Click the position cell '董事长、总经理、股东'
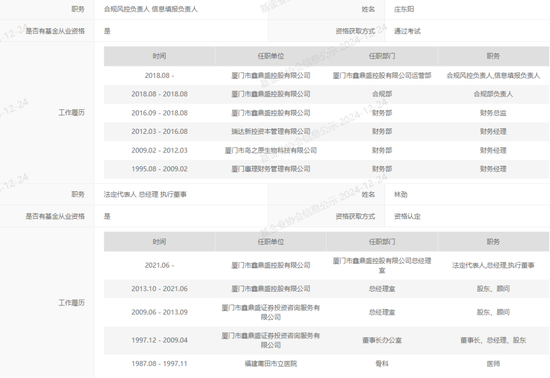The image size is (550, 378). (x=493, y=340)
